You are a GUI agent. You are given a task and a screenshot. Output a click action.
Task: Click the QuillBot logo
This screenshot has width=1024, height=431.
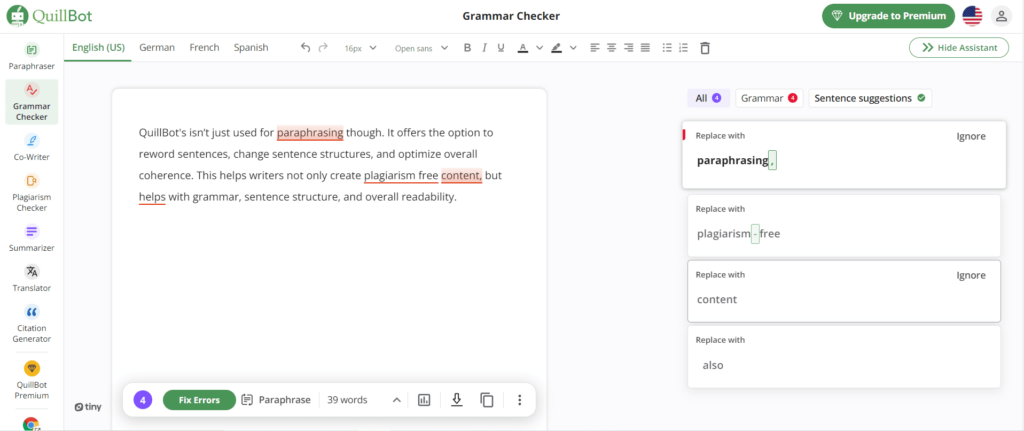47,16
